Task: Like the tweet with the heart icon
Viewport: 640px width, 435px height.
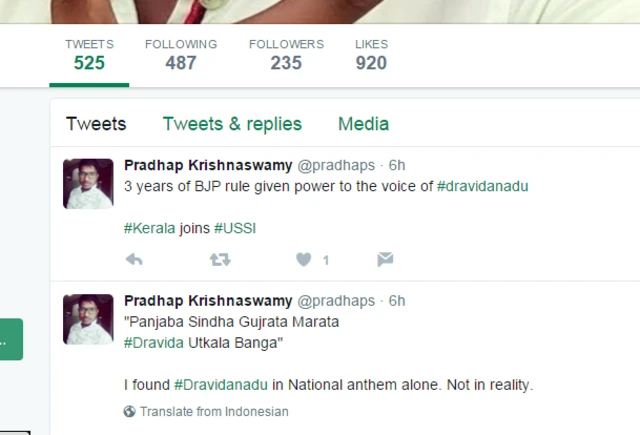Action: click(304, 260)
